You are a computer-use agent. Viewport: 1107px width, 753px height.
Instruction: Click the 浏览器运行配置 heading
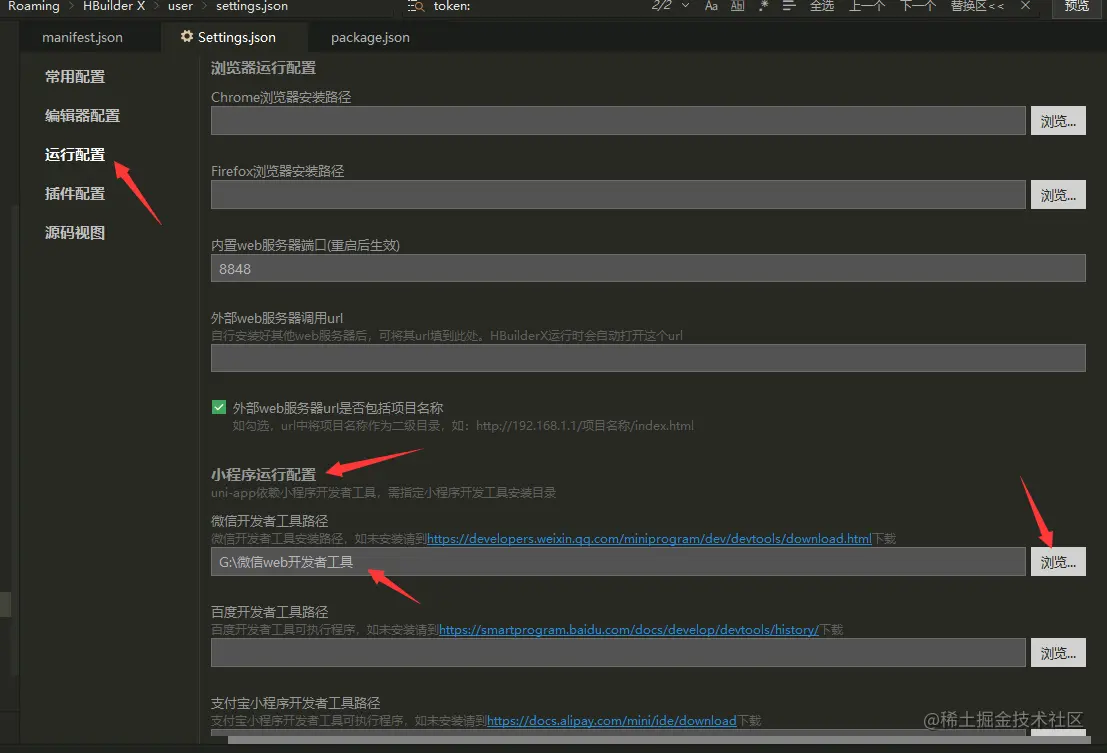coord(263,68)
